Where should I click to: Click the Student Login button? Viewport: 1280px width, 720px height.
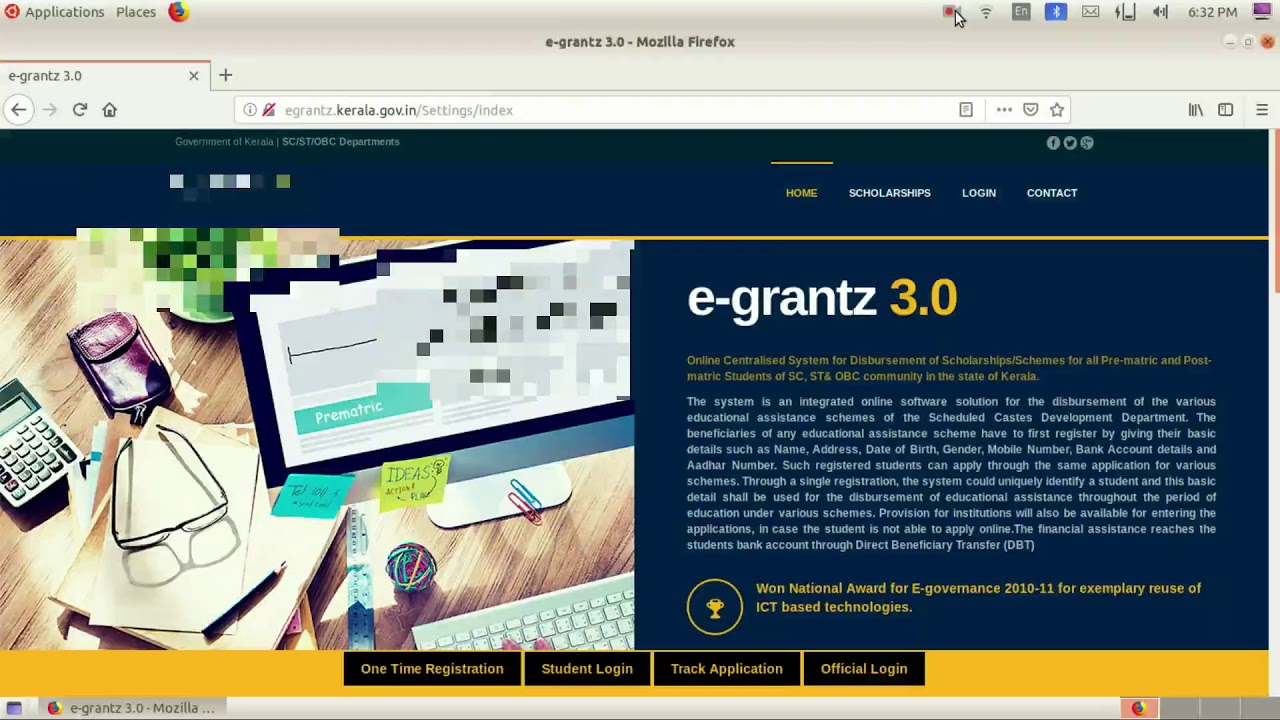(587, 669)
